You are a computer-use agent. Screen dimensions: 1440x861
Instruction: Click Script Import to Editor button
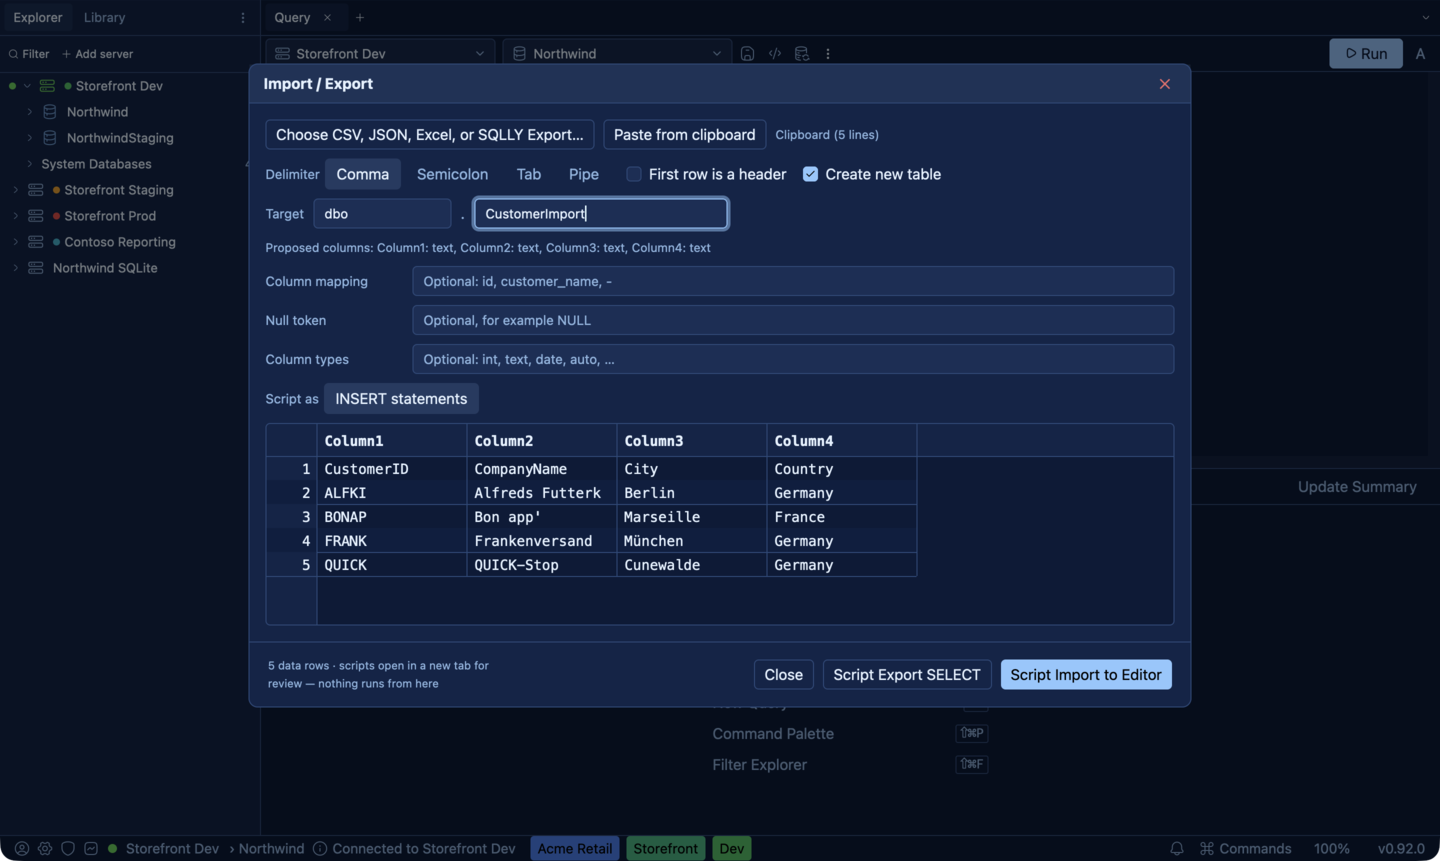(x=1086, y=675)
